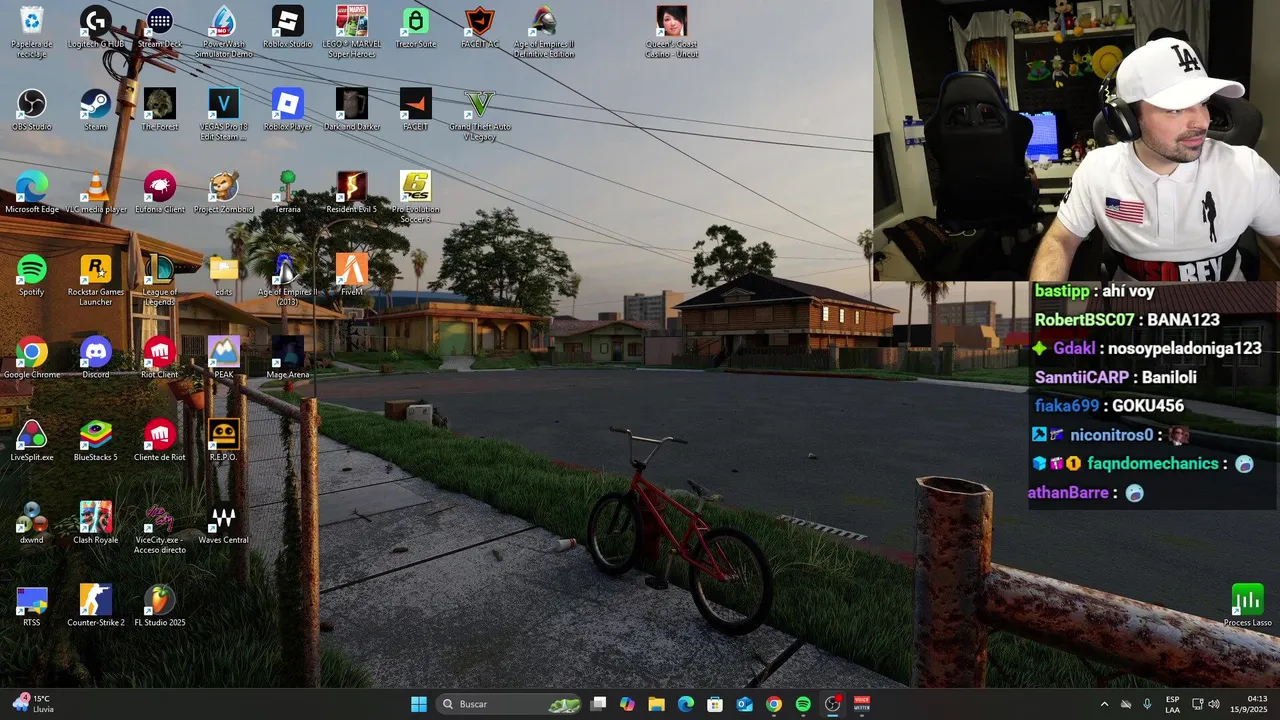Open the Stream Deck desktop shortcut

pyautogui.click(x=160, y=28)
